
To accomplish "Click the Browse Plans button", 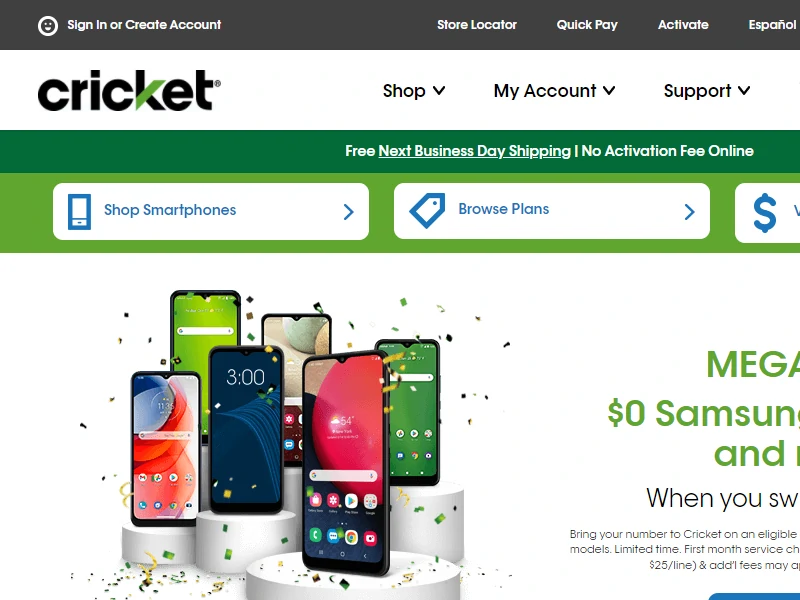I will point(552,211).
